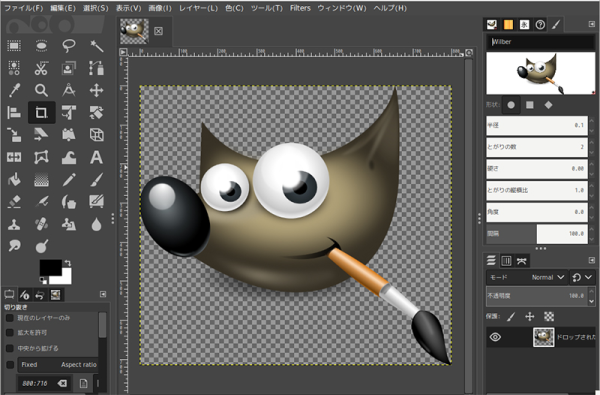Viewport: 600px width, 395px height.
Task: Select the Gradient tool
Action: 41,179
